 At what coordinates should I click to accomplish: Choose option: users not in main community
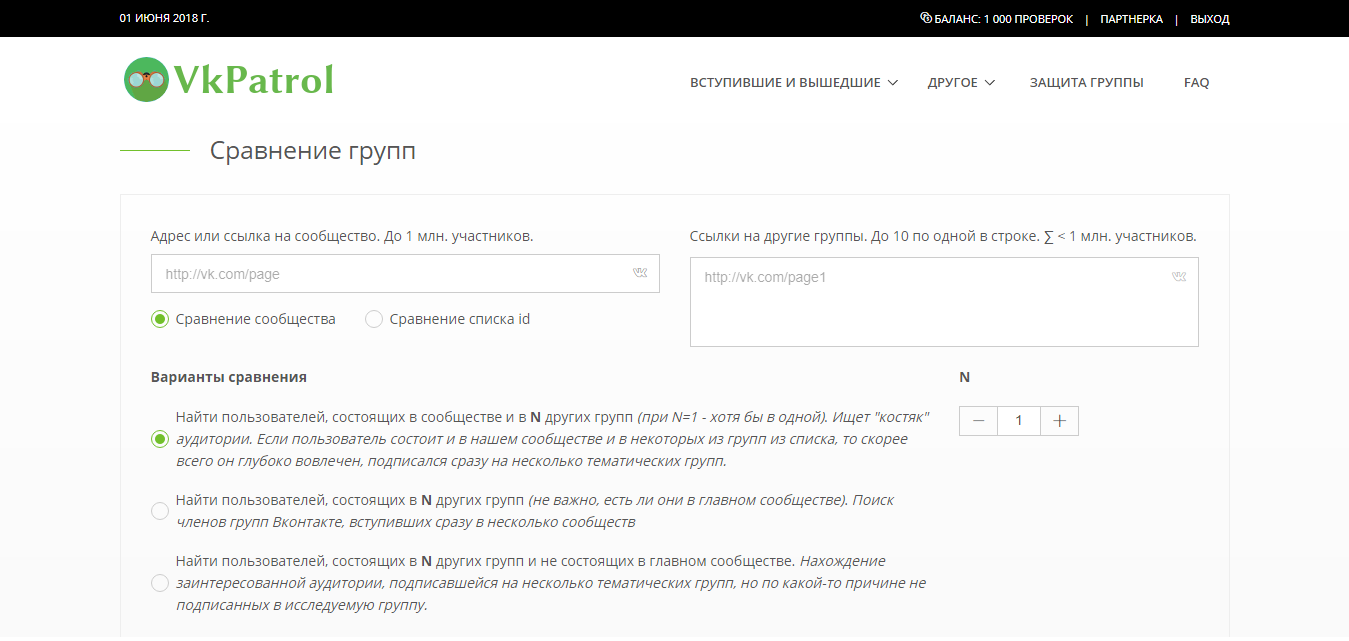point(160,583)
